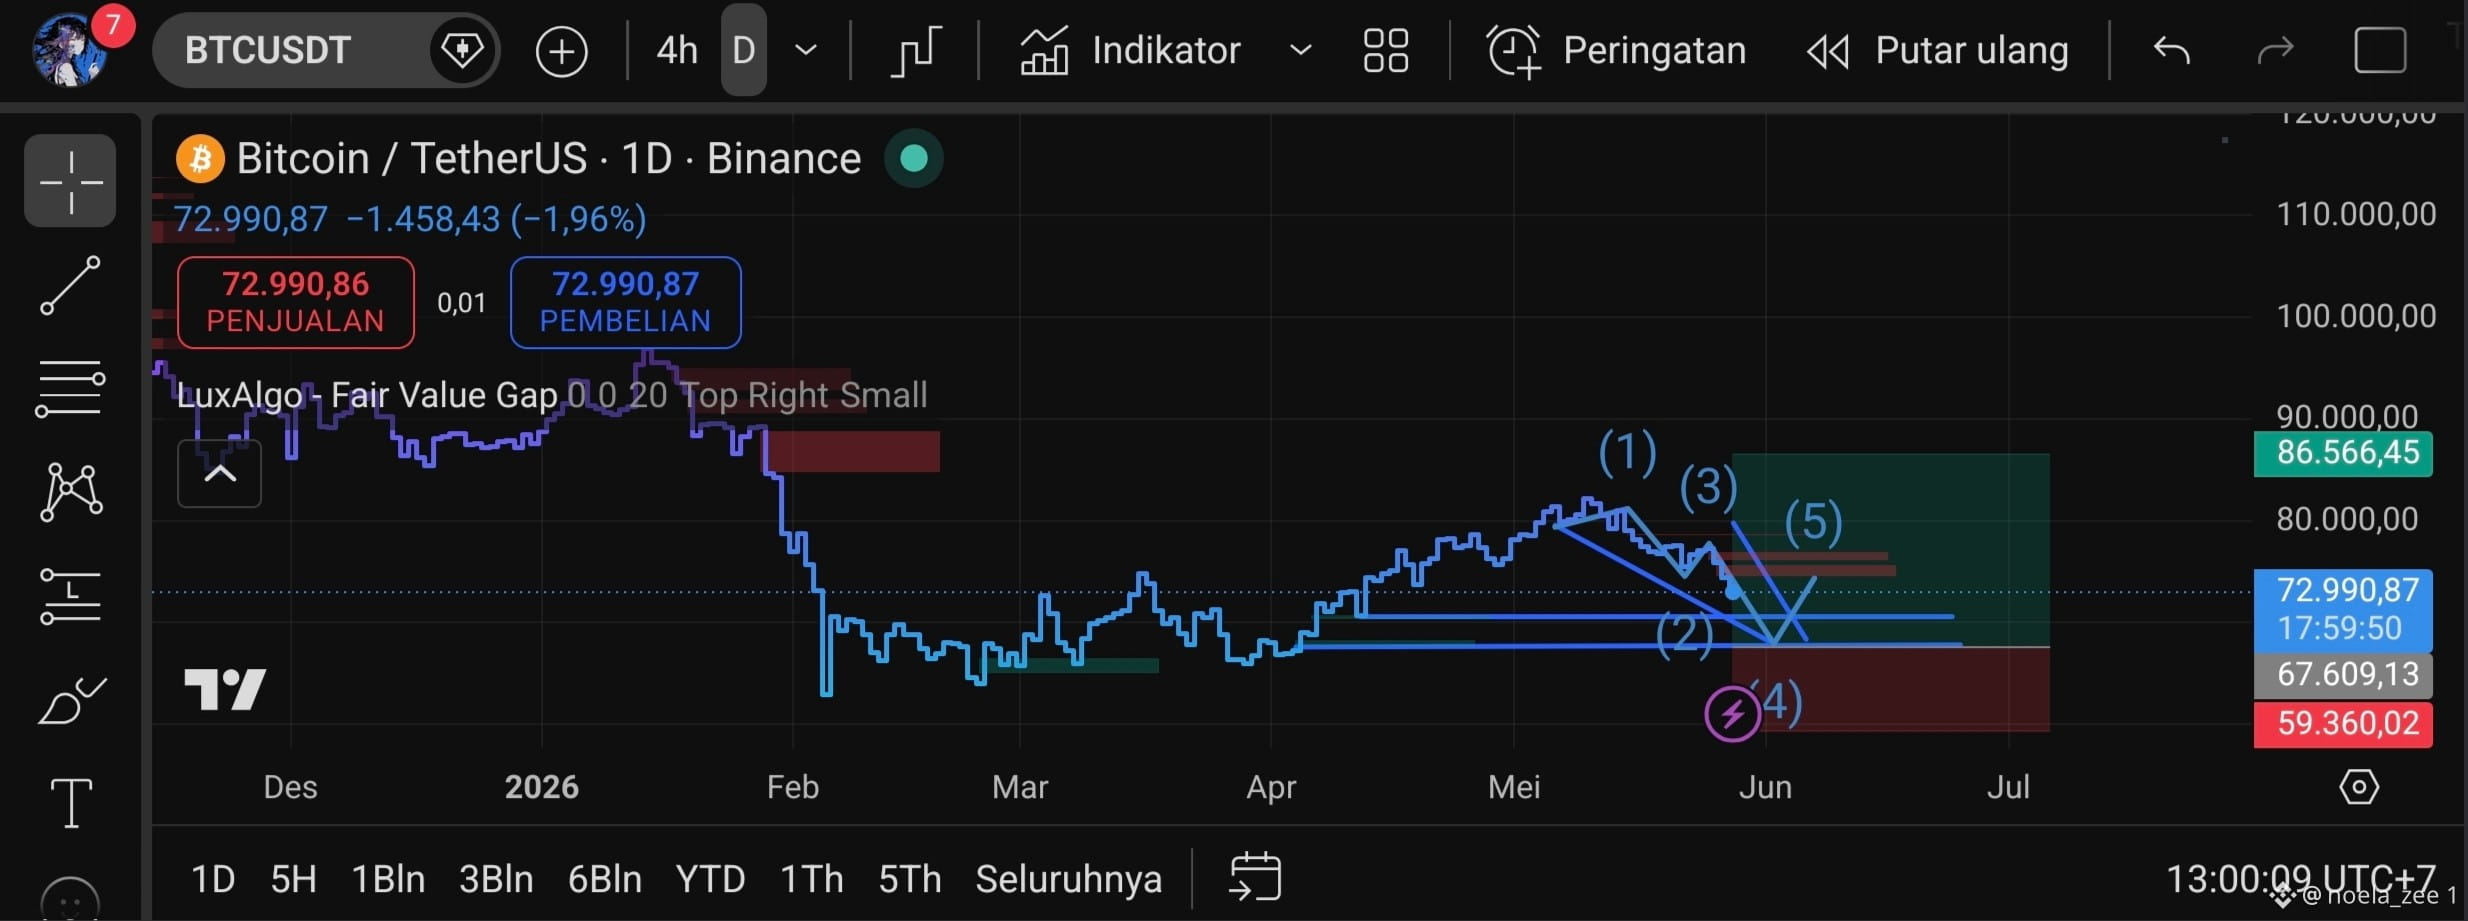Click the 72.990,87 current price label

point(2343,609)
